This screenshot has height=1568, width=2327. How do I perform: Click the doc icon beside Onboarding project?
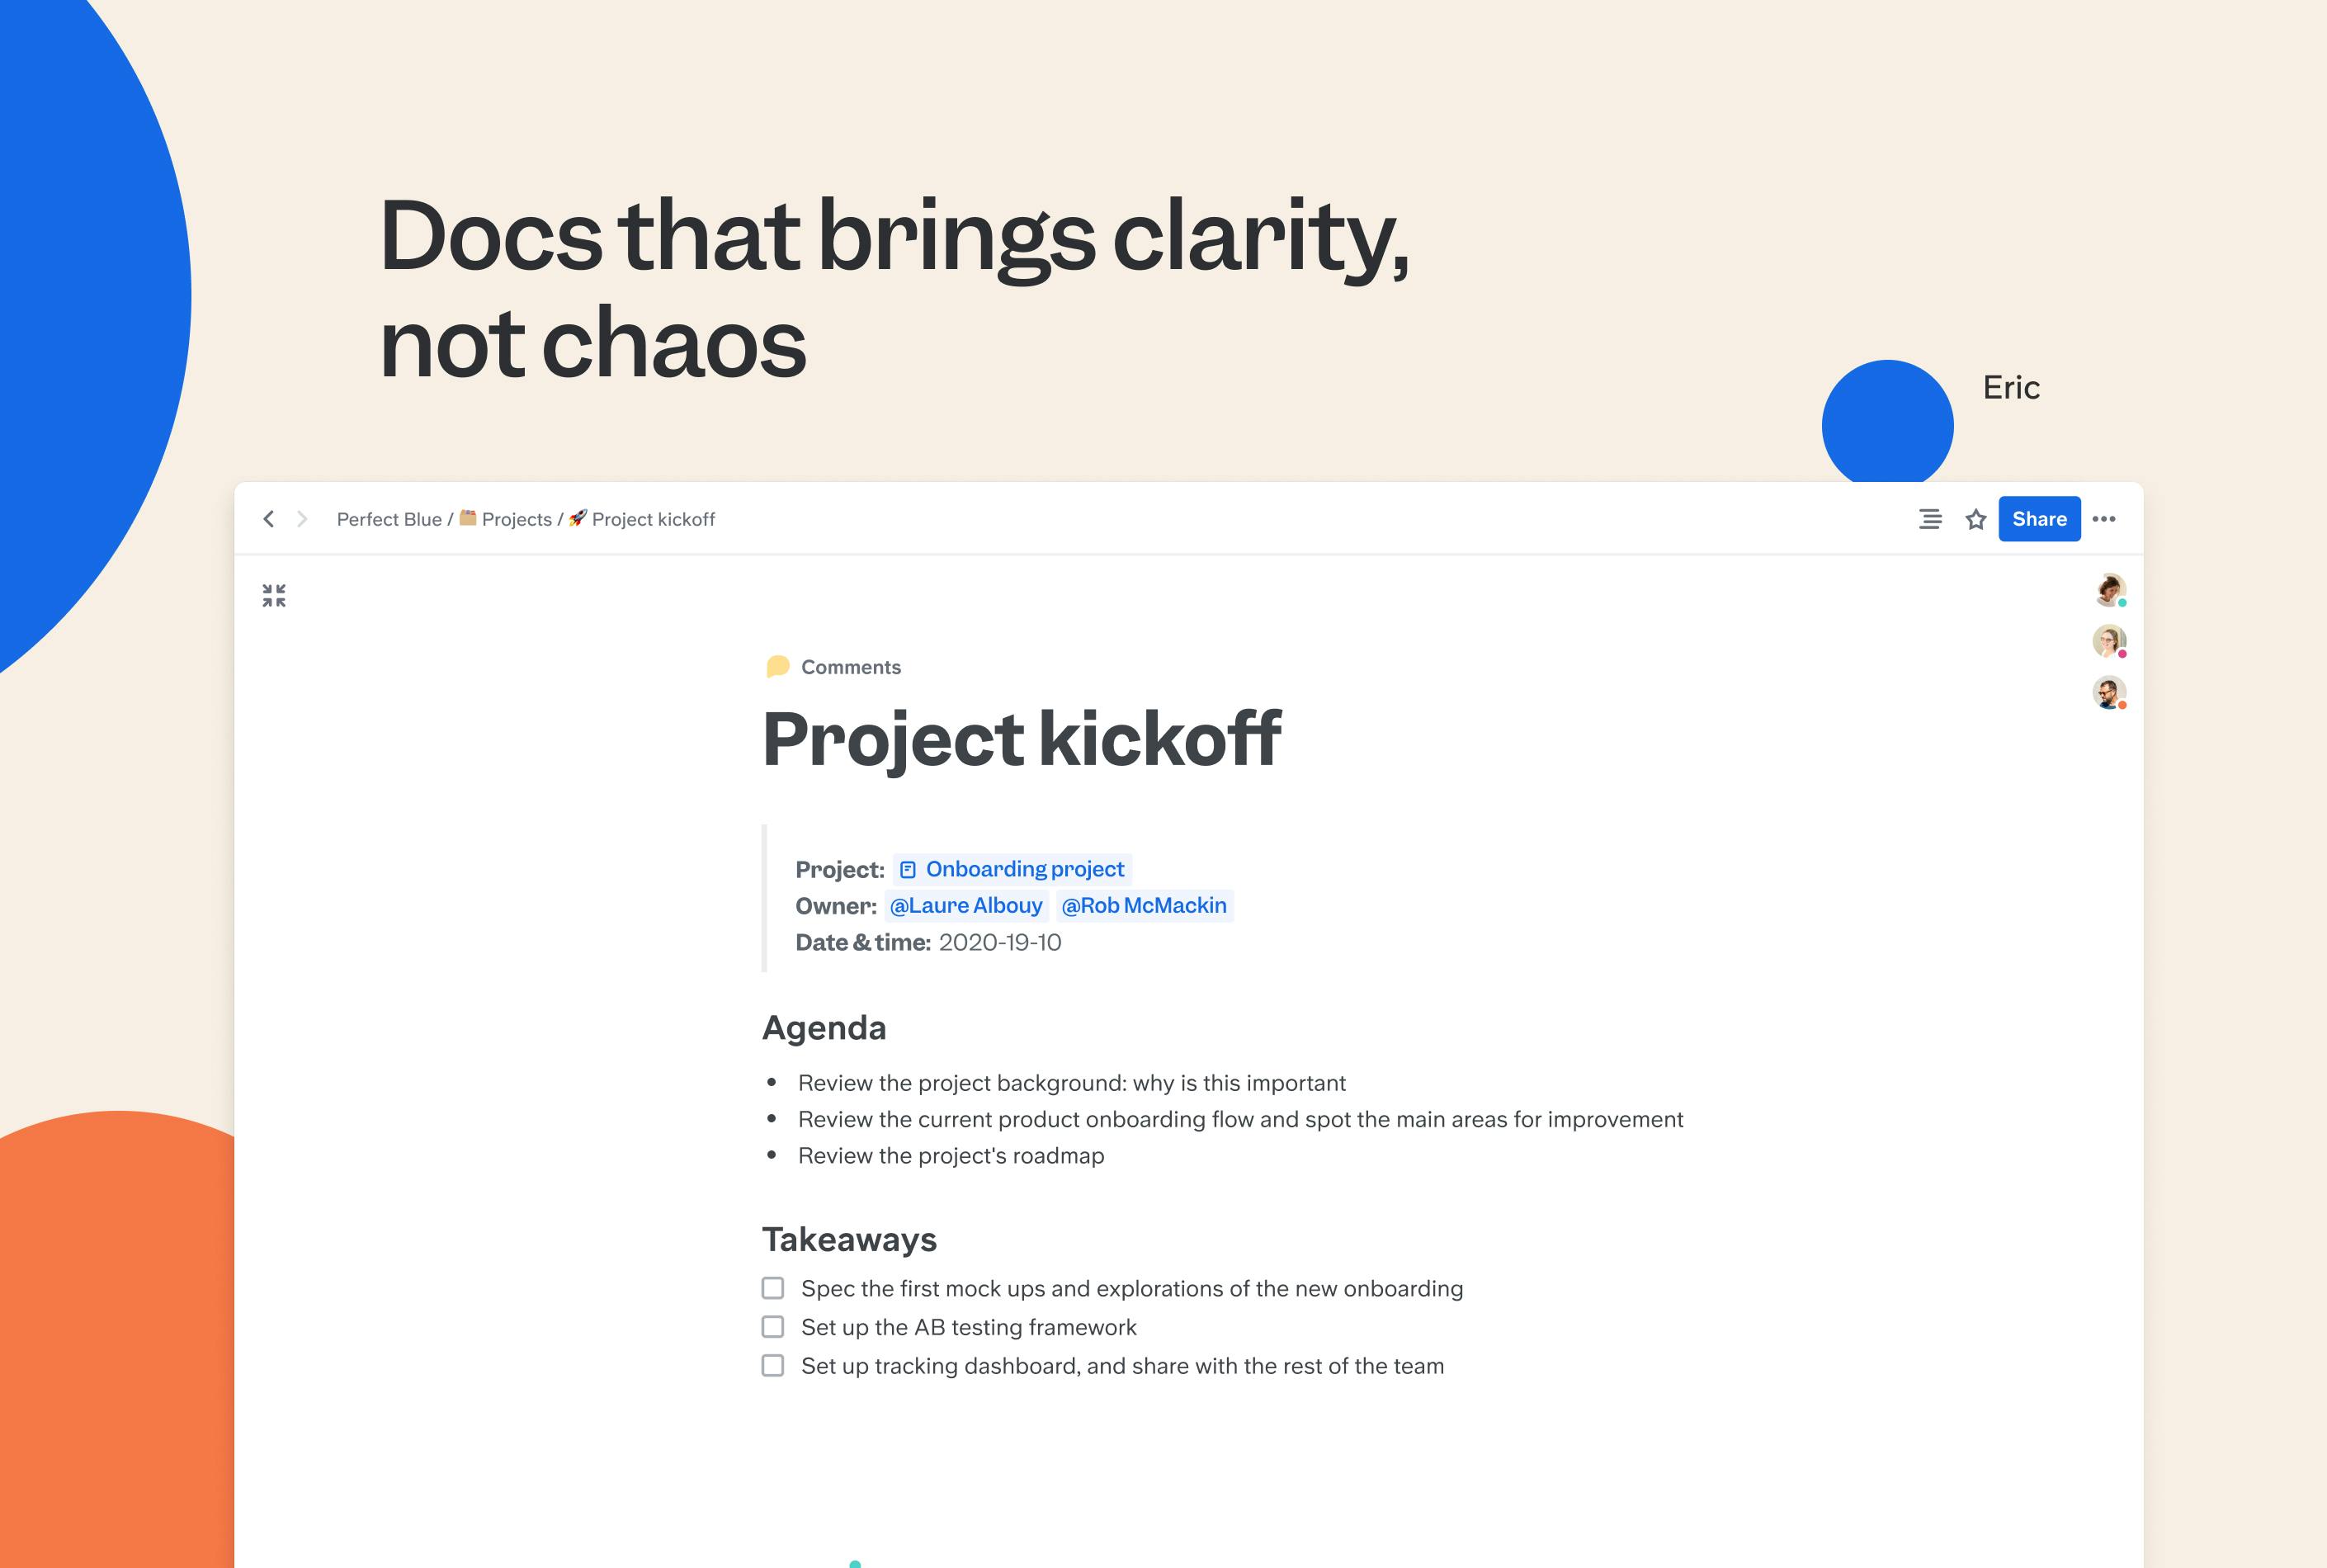[x=908, y=869]
